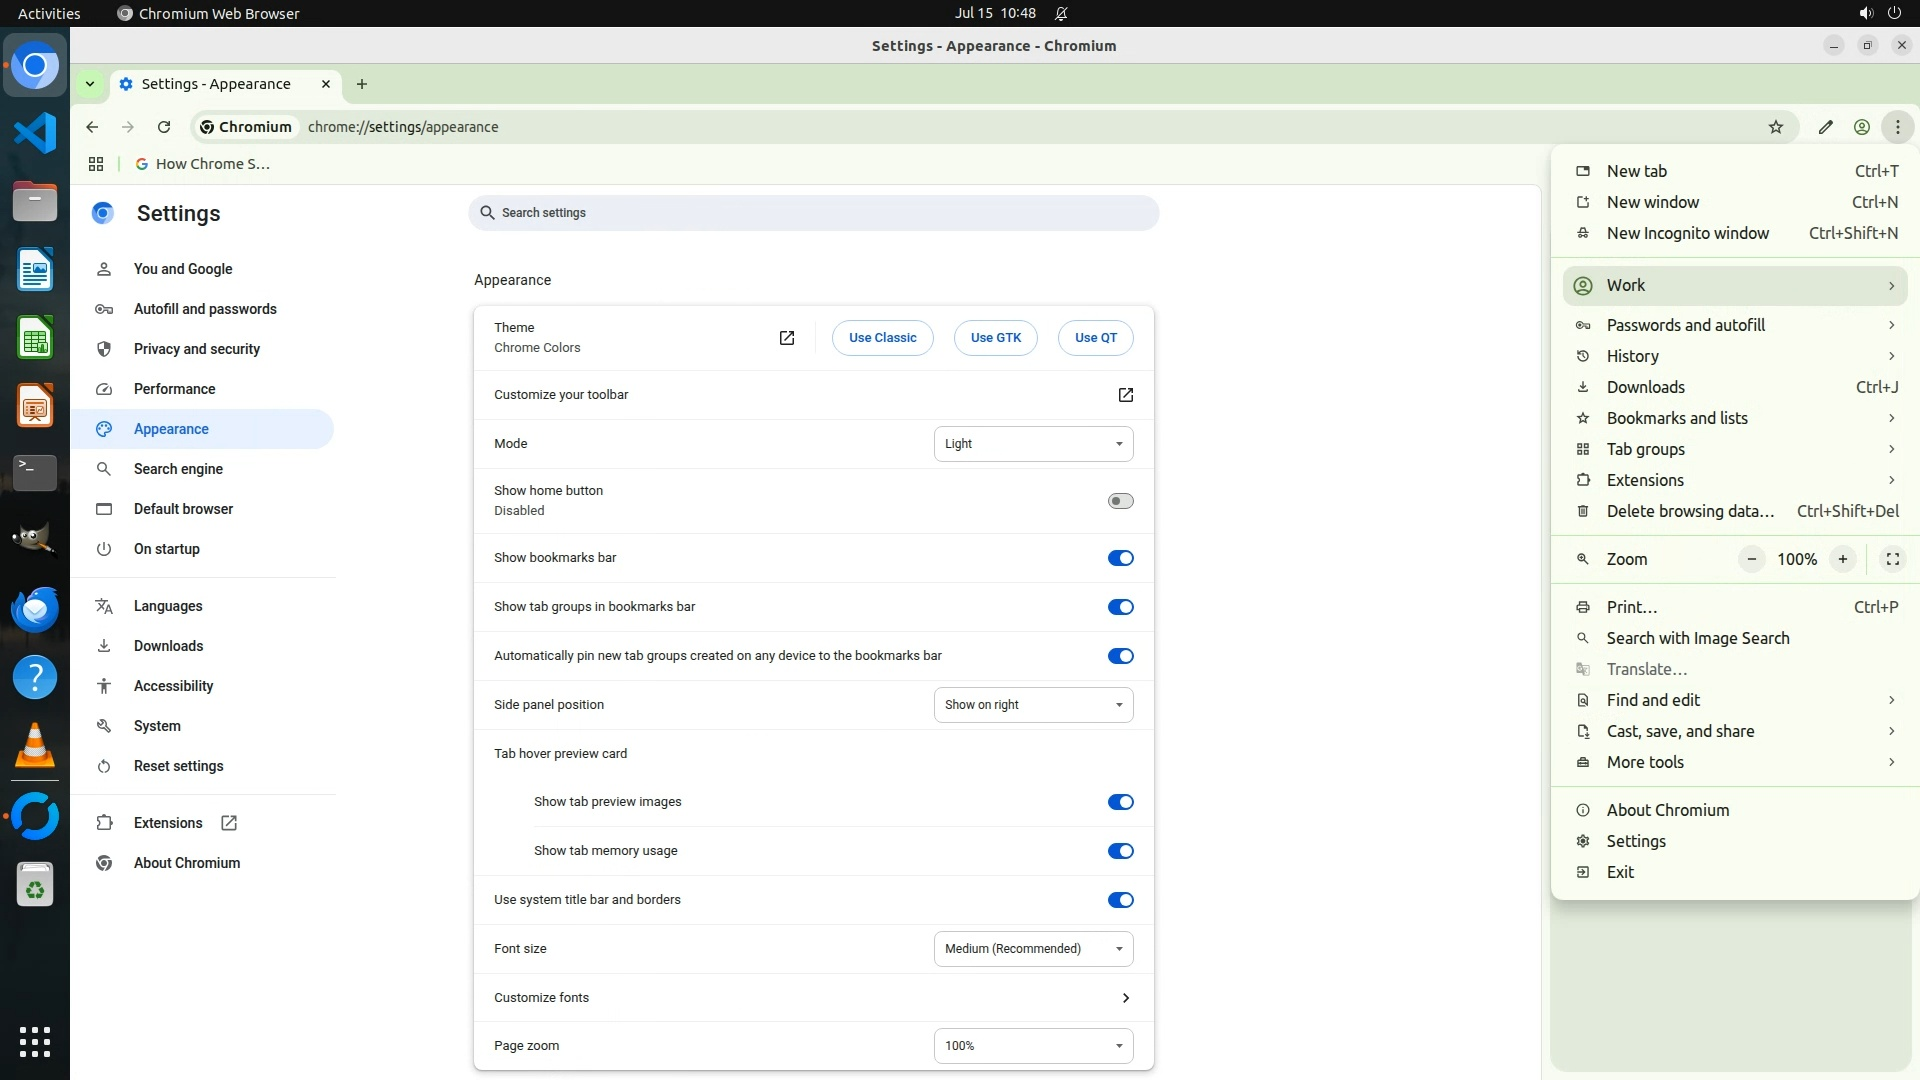Viewport: 1920px width, 1080px height.
Task: Click the Use Classic theme button
Action: [x=882, y=338]
